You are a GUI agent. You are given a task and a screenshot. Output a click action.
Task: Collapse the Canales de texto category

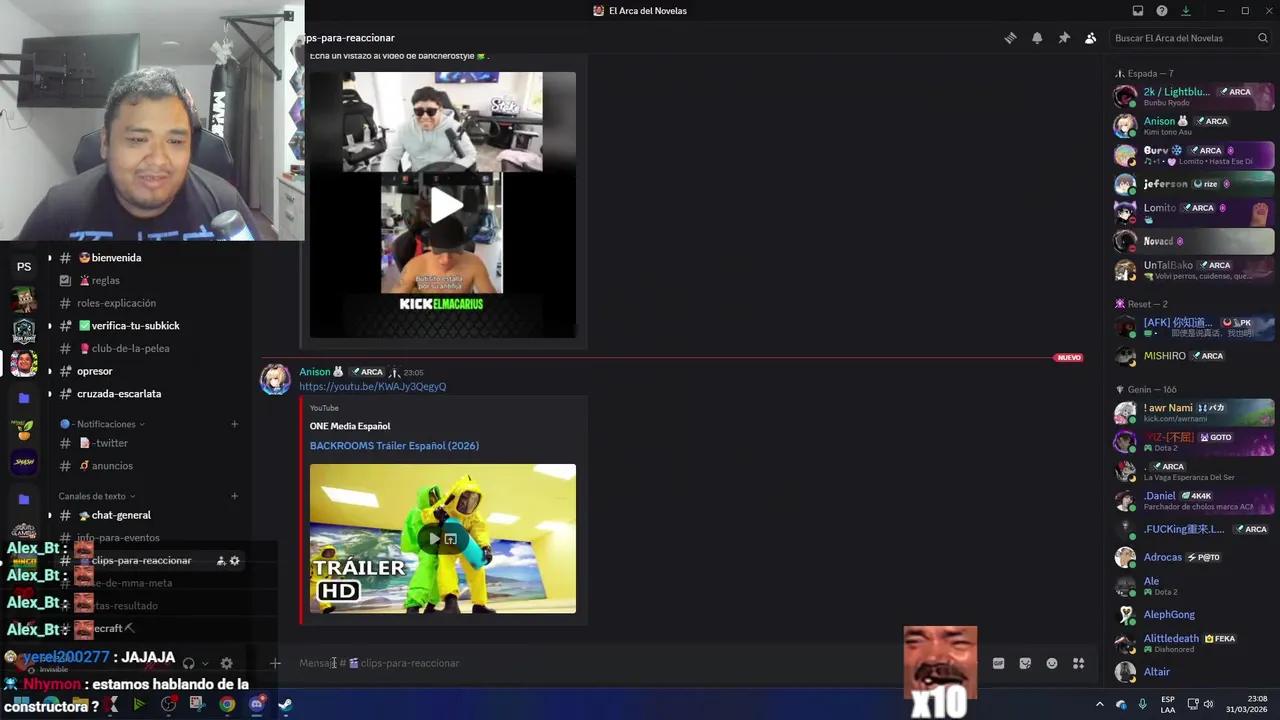pos(97,496)
